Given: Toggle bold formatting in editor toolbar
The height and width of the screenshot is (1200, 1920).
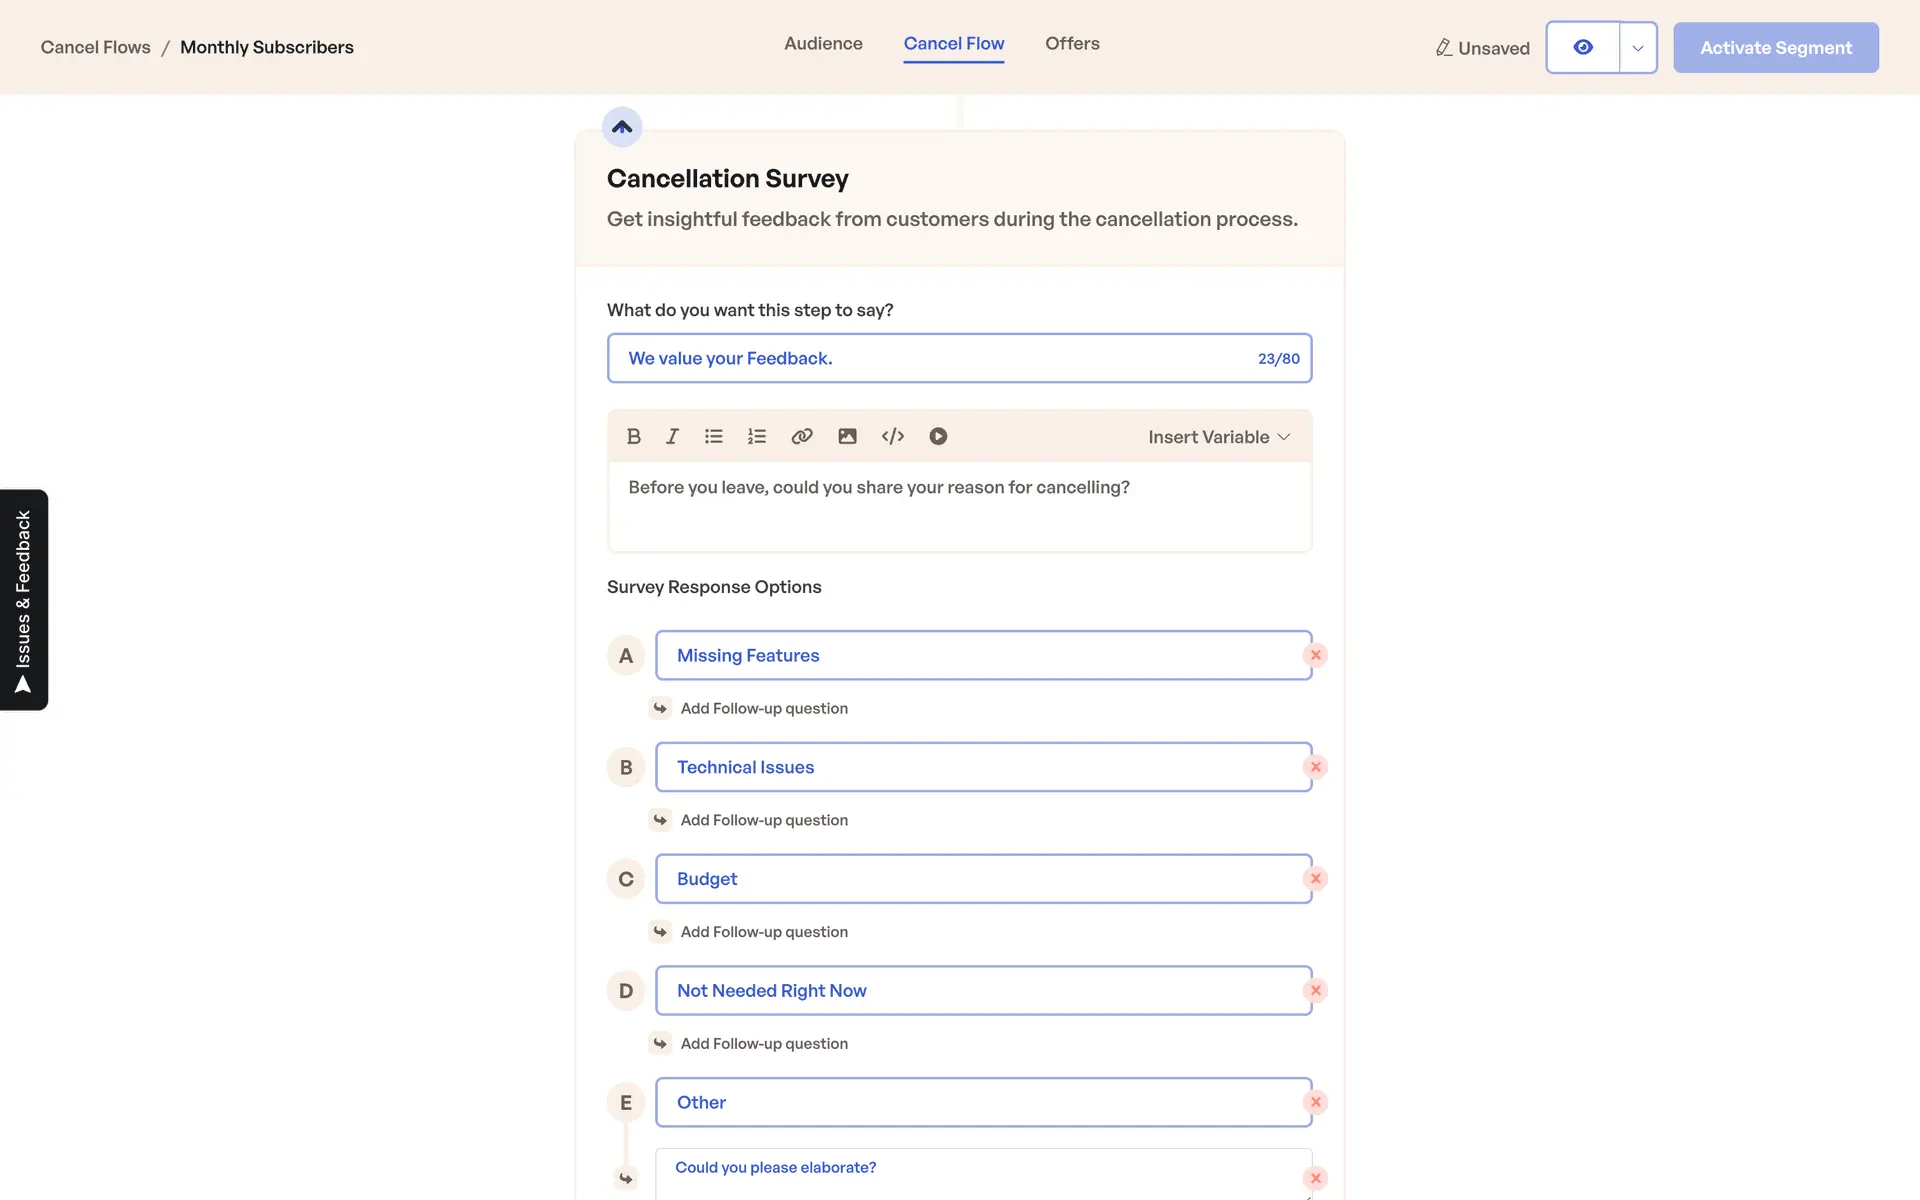Looking at the screenshot, I should tap(633, 436).
